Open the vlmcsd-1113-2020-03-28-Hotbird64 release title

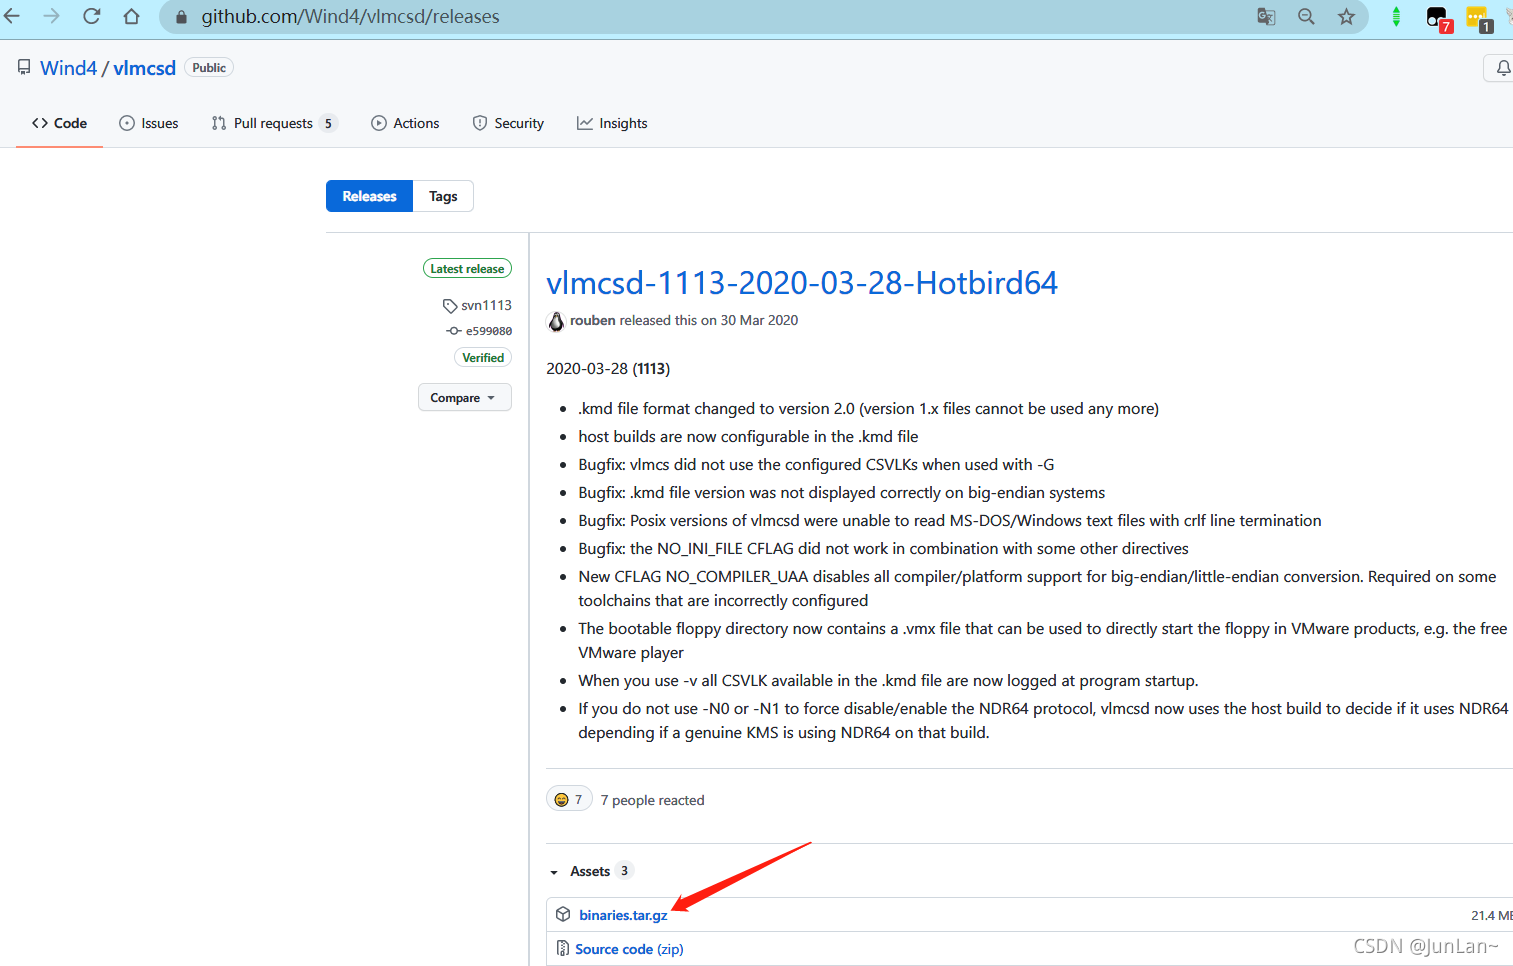802,283
